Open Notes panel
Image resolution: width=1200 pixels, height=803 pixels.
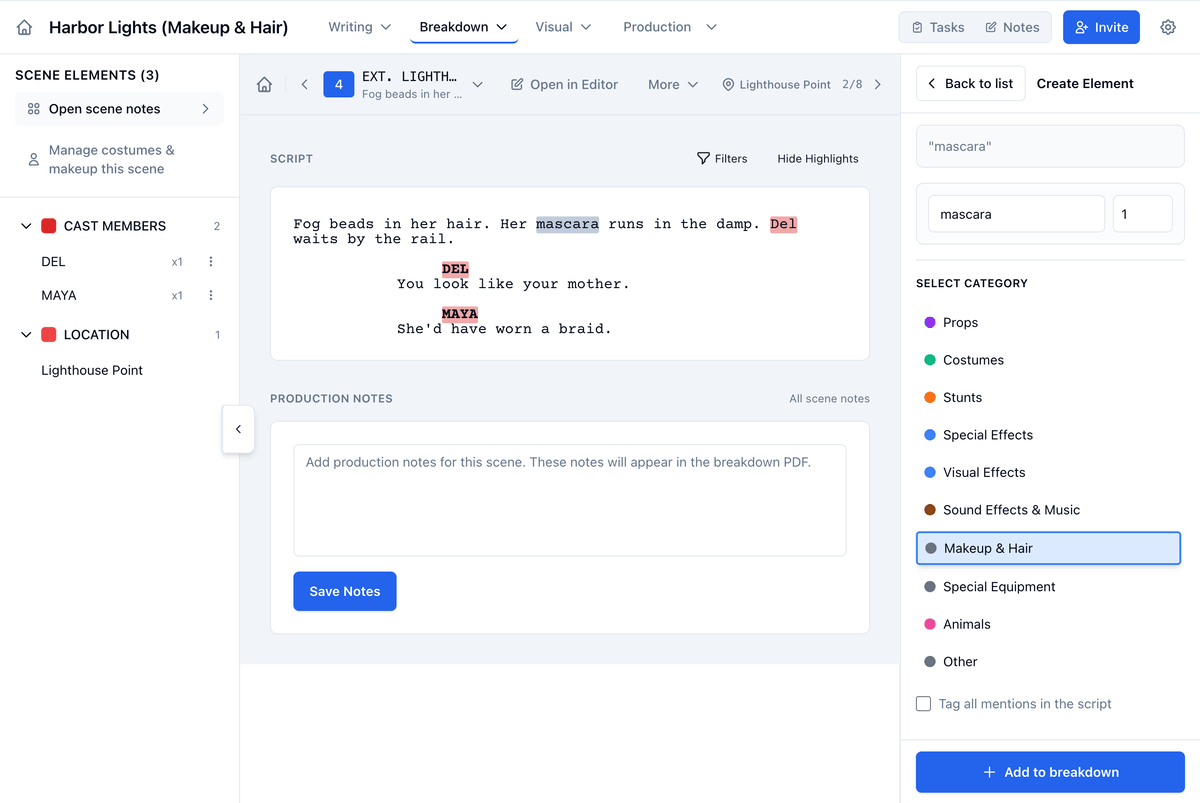(x=1012, y=27)
